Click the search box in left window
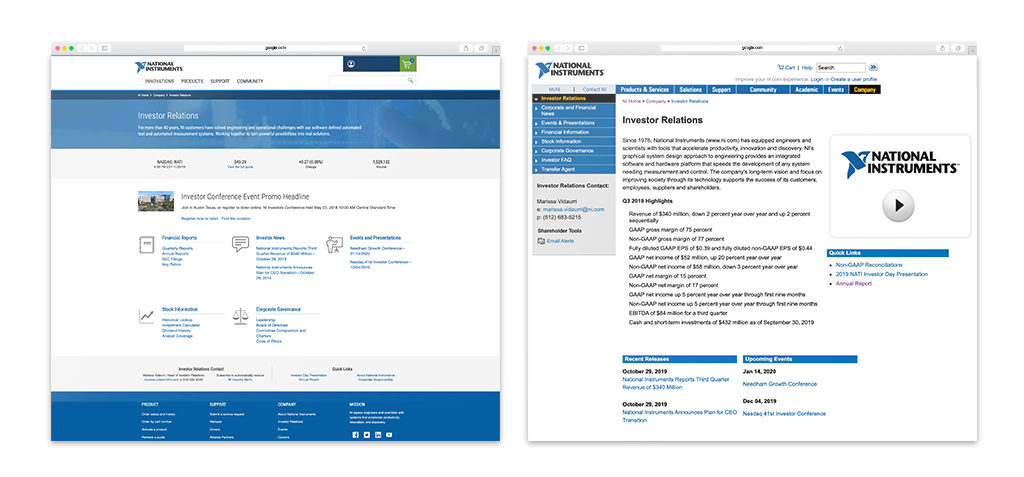Screen dimensions: 1024x477 pos(373,80)
